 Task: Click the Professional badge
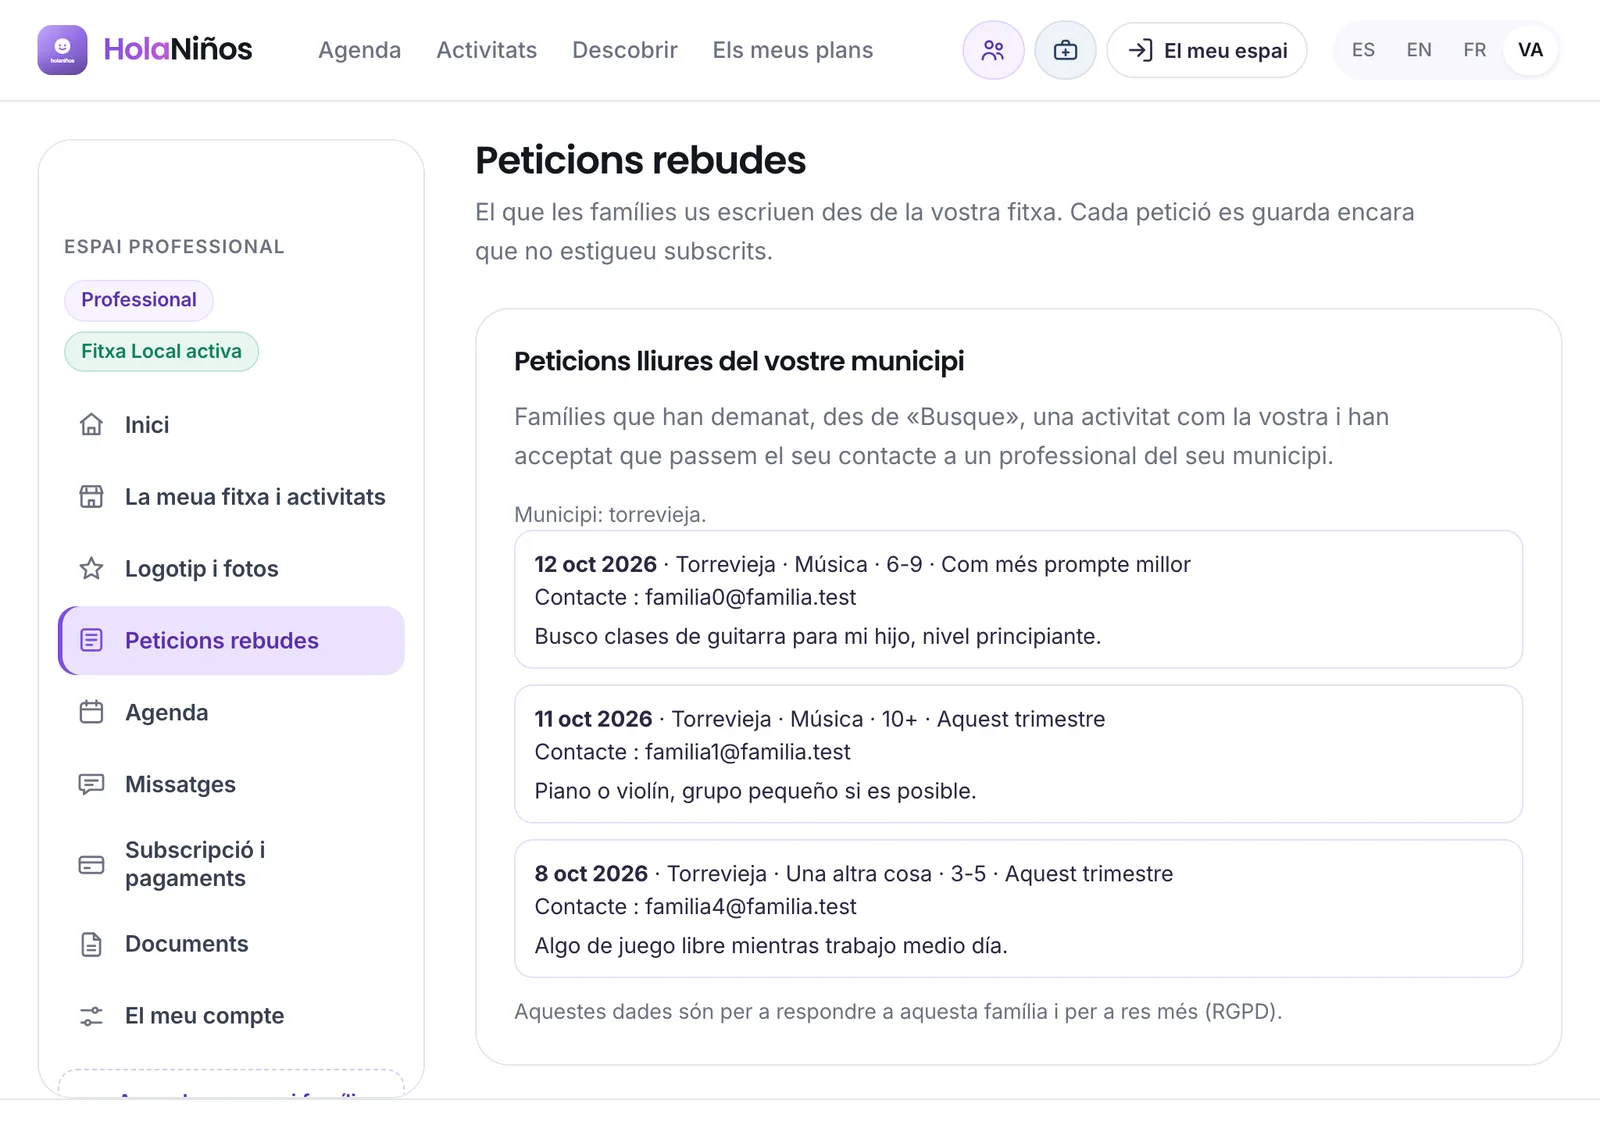[x=139, y=300]
